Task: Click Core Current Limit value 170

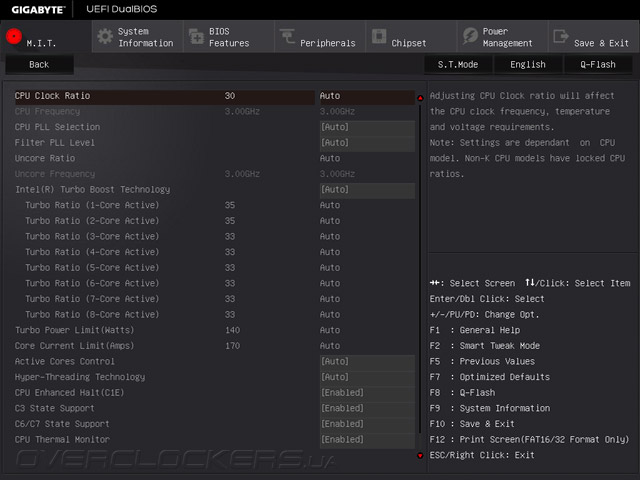Action: pos(233,346)
